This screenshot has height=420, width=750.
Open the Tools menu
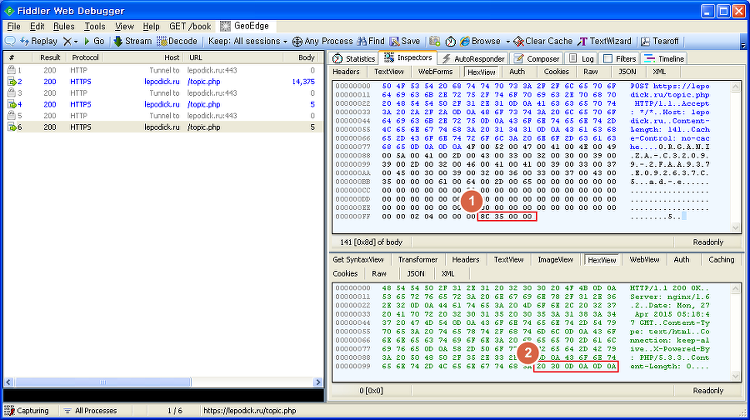[95, 26]
